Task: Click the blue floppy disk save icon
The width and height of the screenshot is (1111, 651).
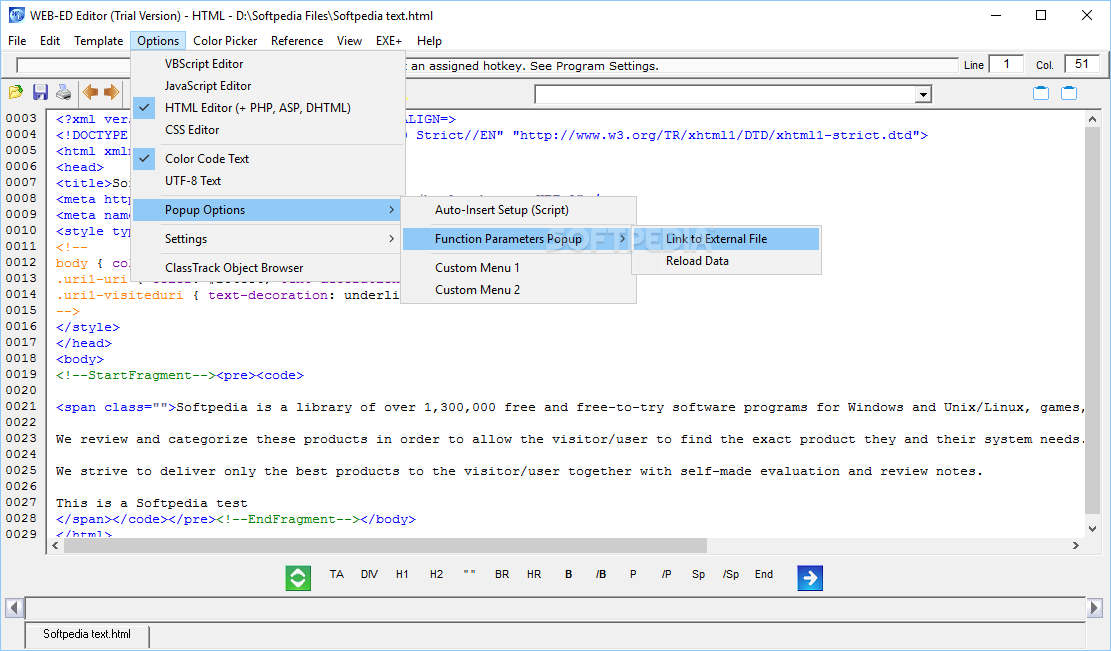Action: click(40, 92)
